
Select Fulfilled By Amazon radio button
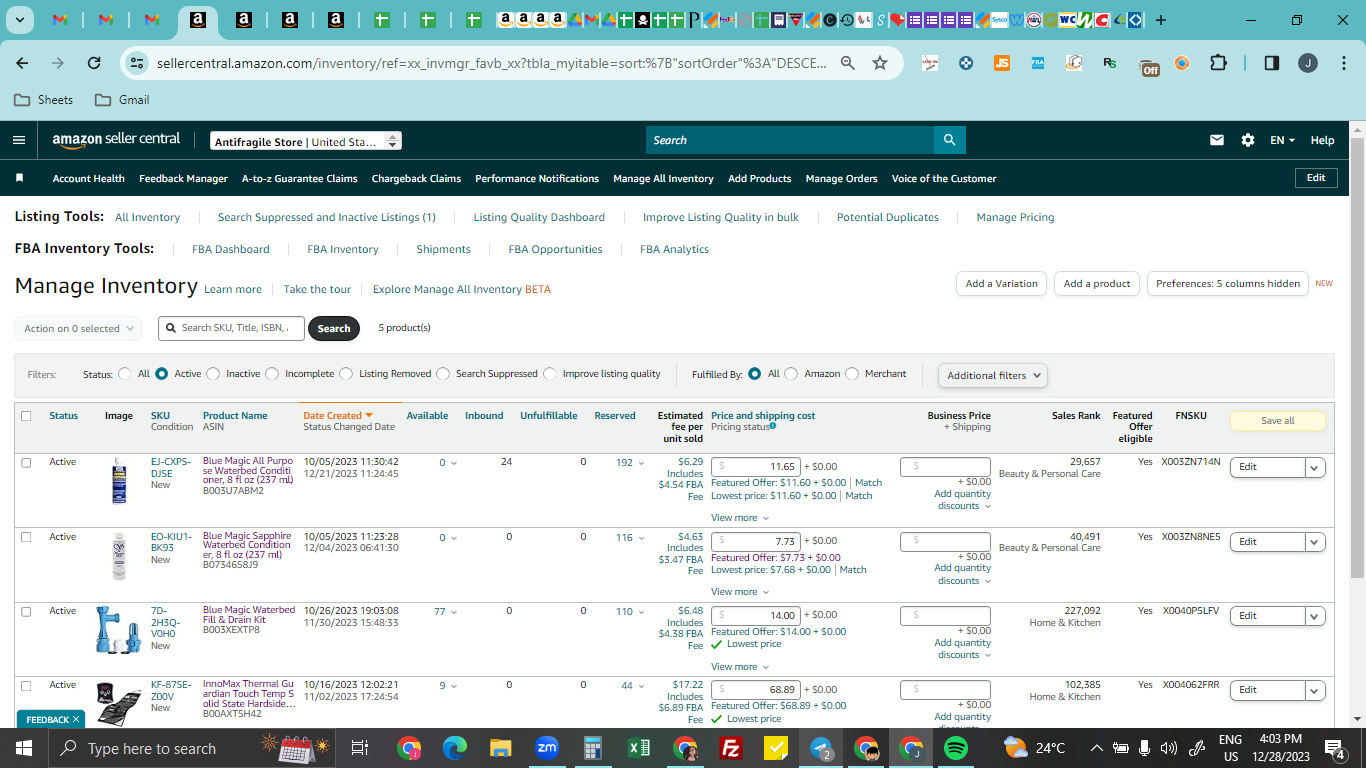791,374
